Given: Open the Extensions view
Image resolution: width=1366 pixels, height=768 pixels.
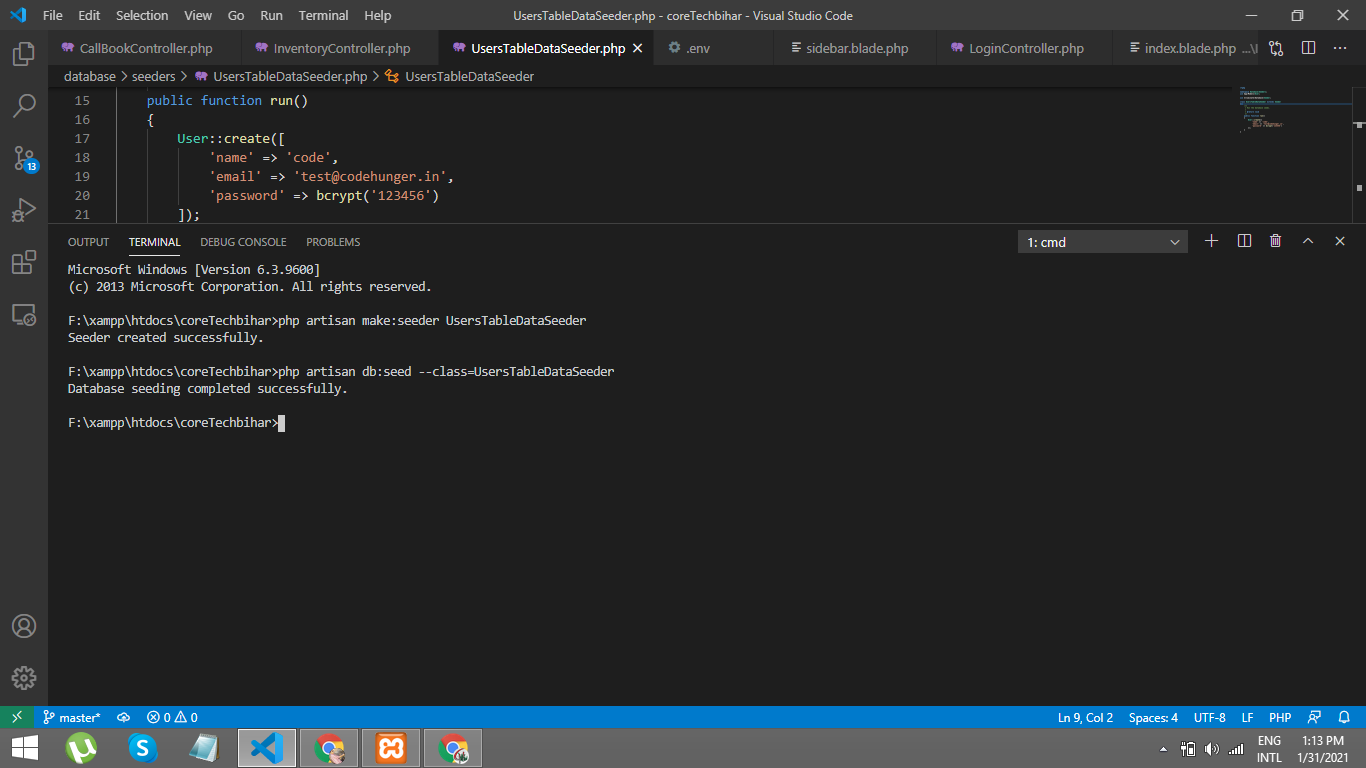Looking at the screenshot, I should pos(24,263).
